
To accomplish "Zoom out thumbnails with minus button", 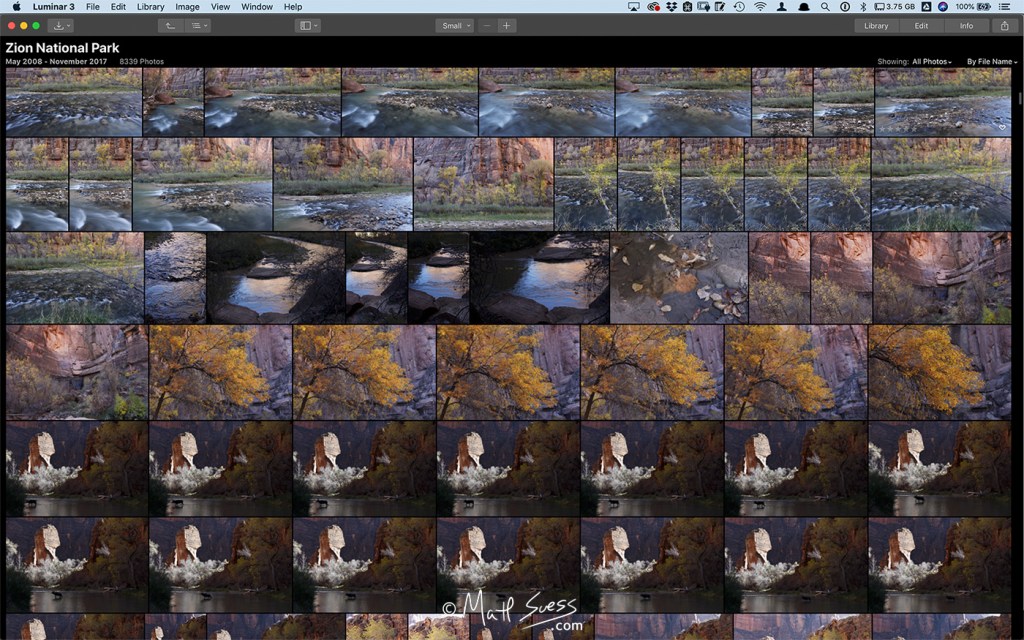I will point(487,26).
